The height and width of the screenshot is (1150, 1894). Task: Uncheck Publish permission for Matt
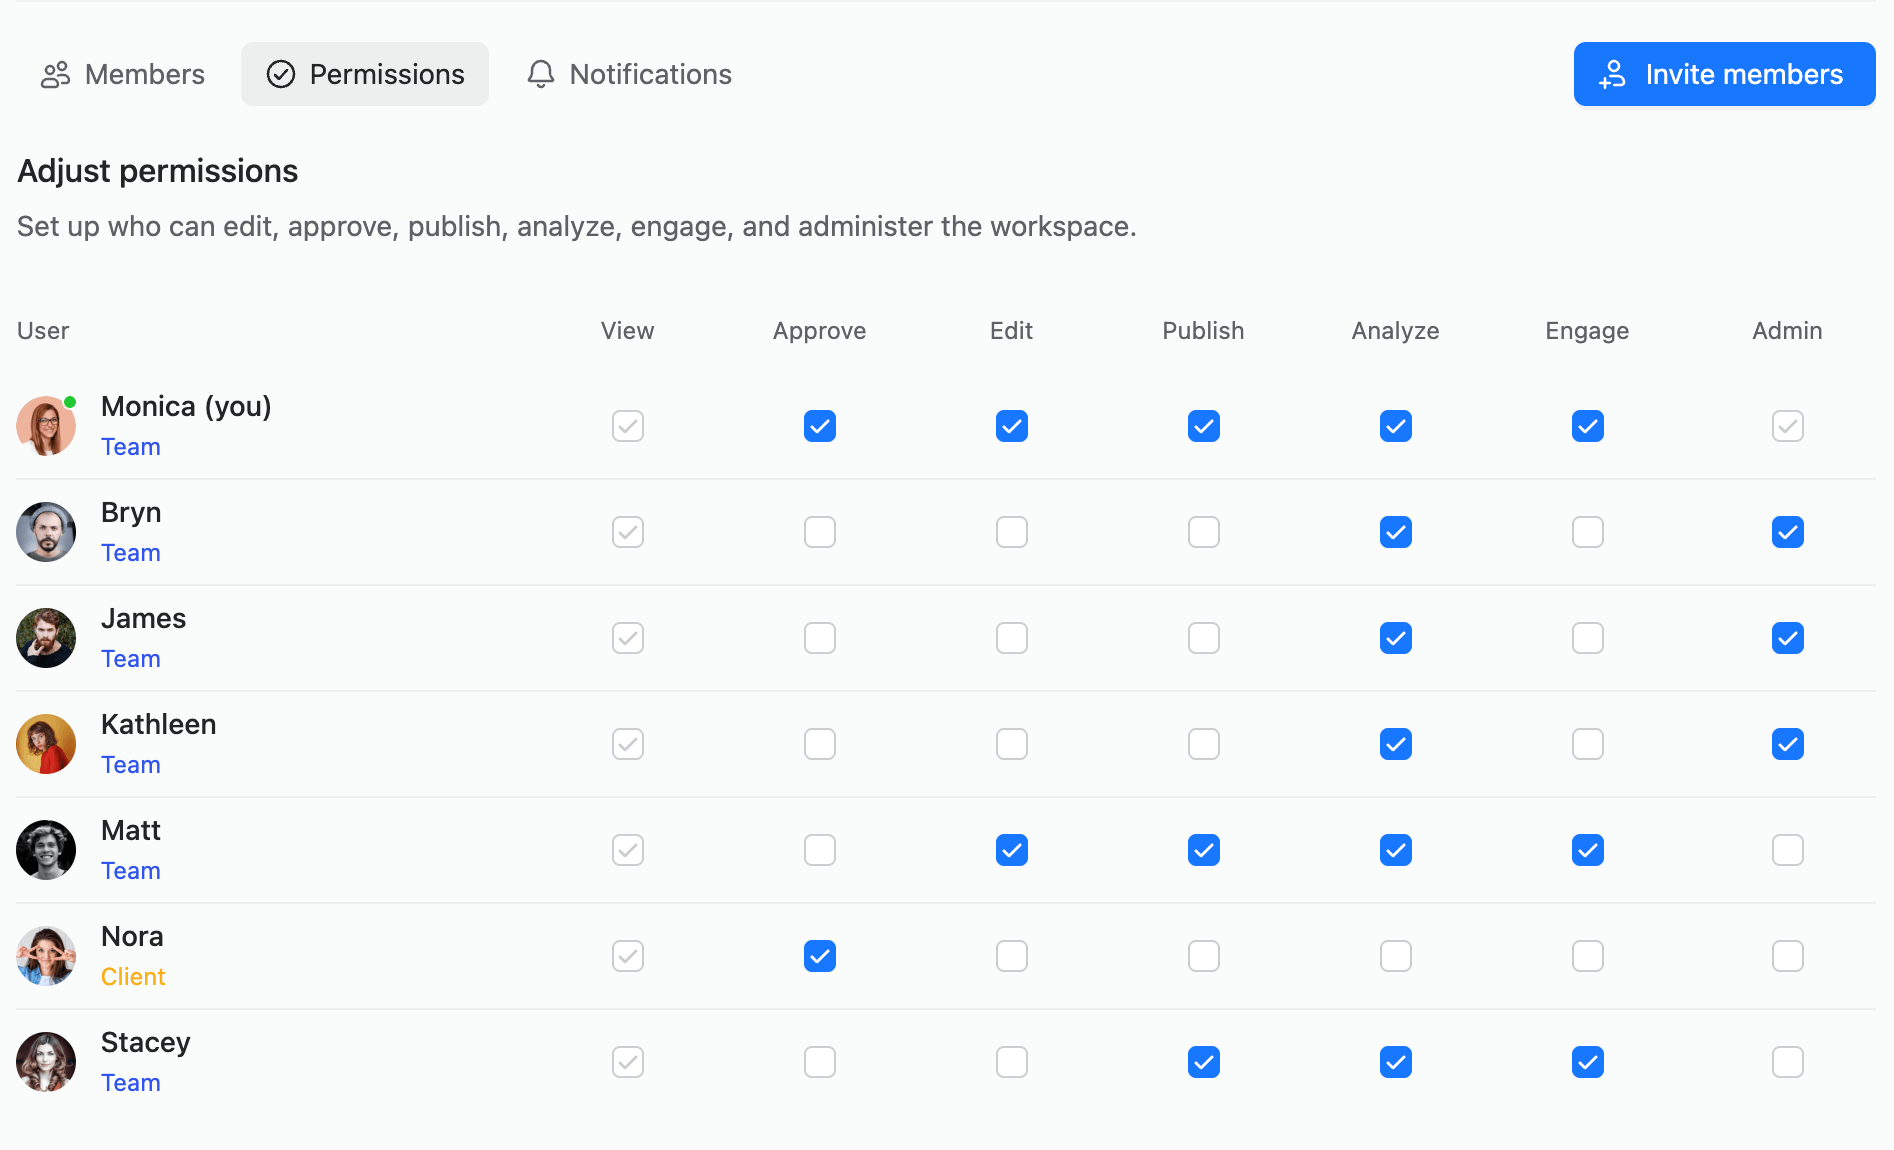point(1204,850)
